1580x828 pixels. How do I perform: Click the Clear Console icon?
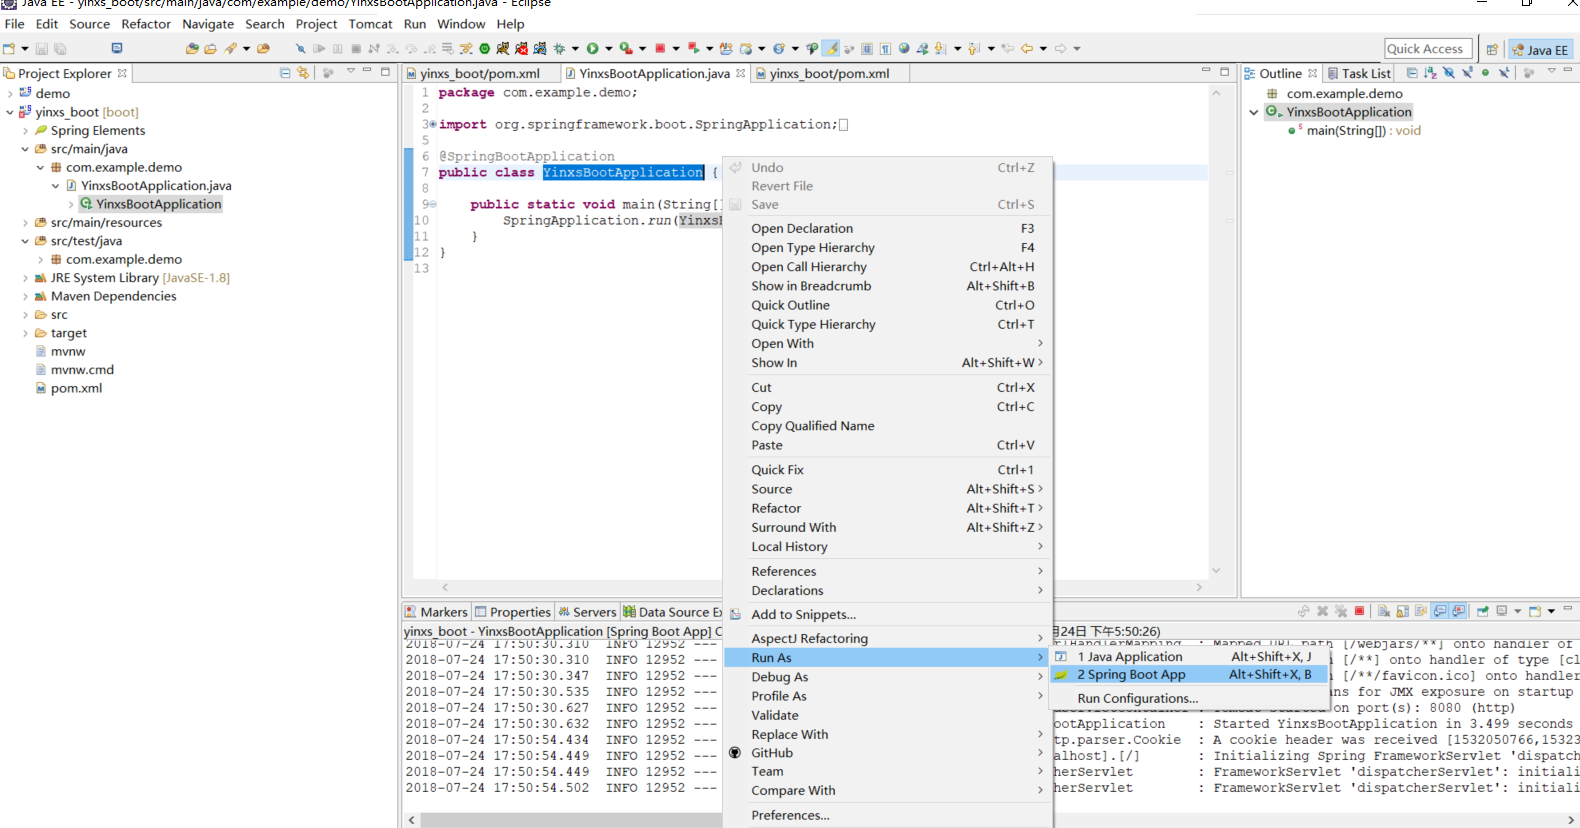pos(1384,611)
